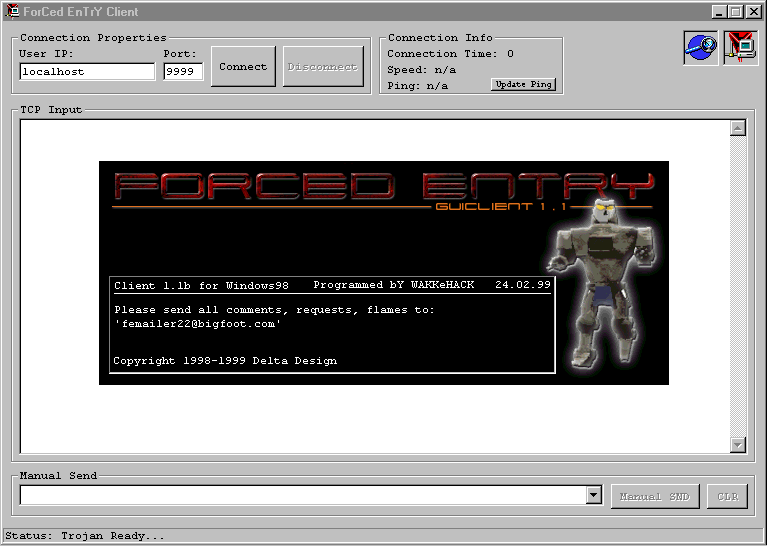Image resolution: width=767 pixels, height=546 pixels.
Task: Click the red triangle networked computer icon
Action: pos(741,48)
